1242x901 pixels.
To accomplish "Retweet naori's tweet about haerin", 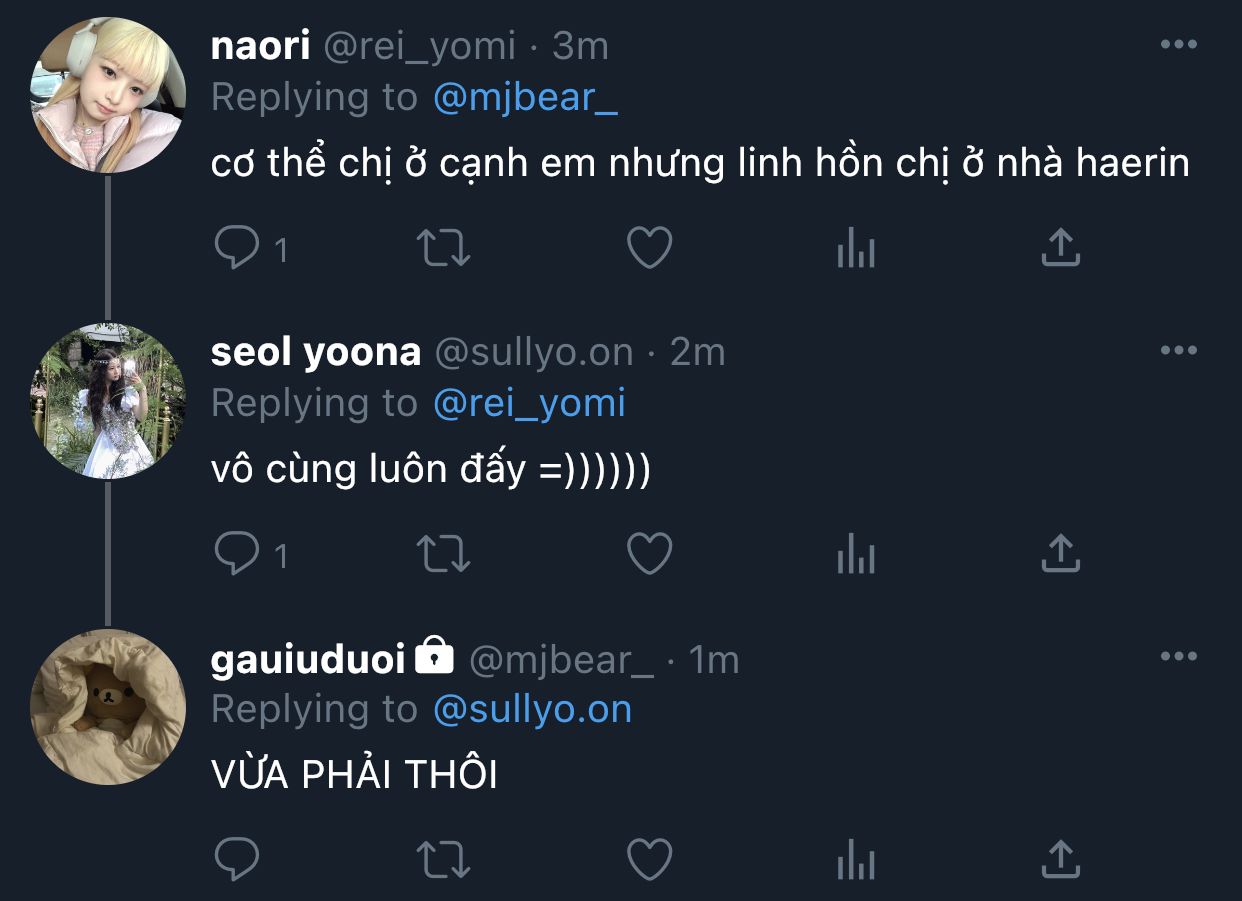I will tap(443, 248).
